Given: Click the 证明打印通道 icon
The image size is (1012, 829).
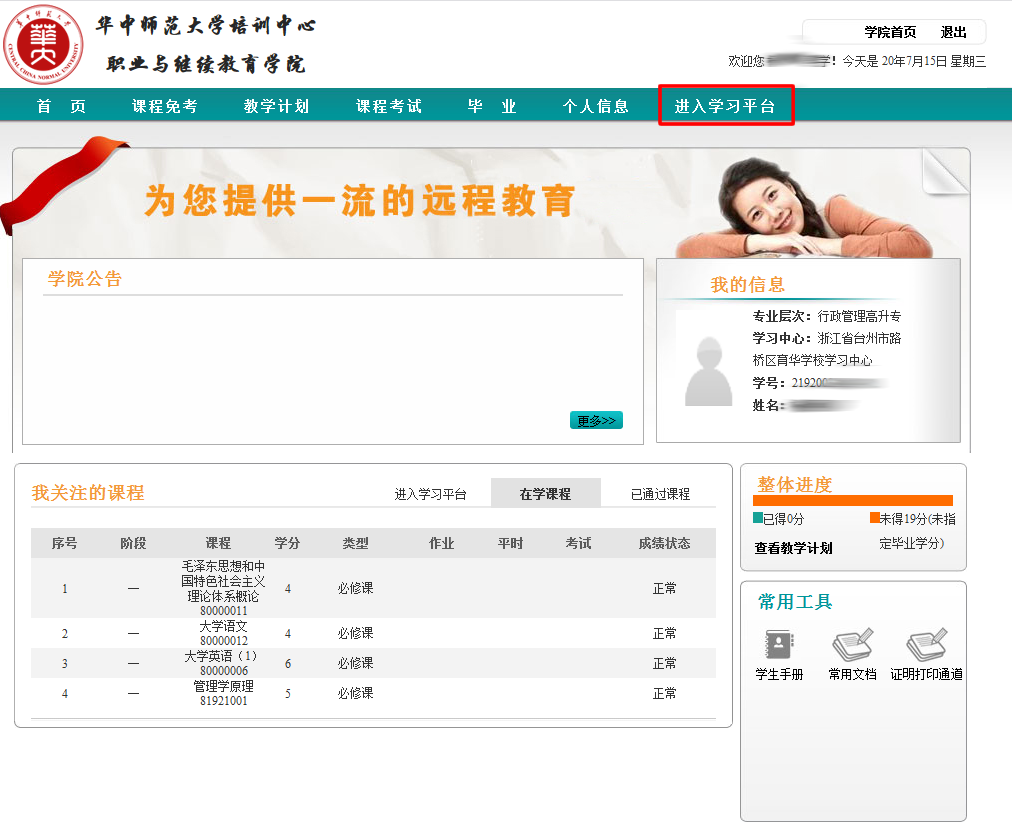Looking at the screenshot, I should [x=926, y=645].
